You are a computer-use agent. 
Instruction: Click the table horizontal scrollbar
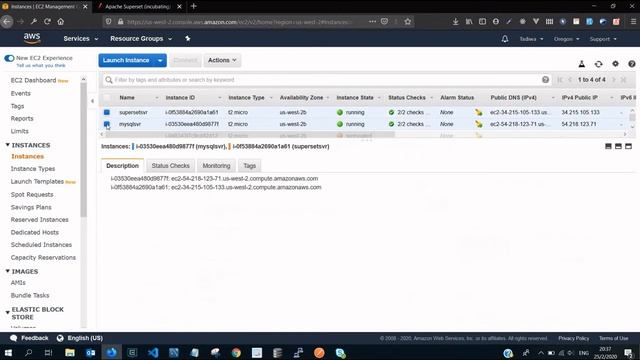250,134
